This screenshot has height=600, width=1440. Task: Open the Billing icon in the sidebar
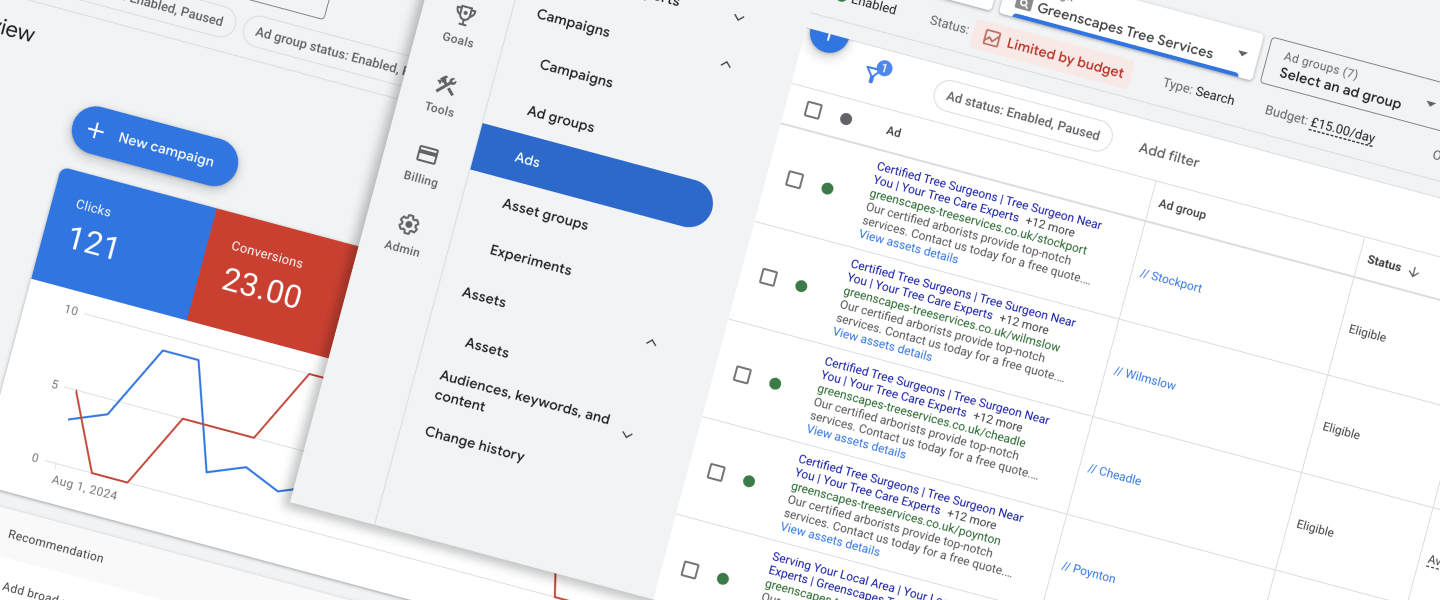(x=423, y=164)
